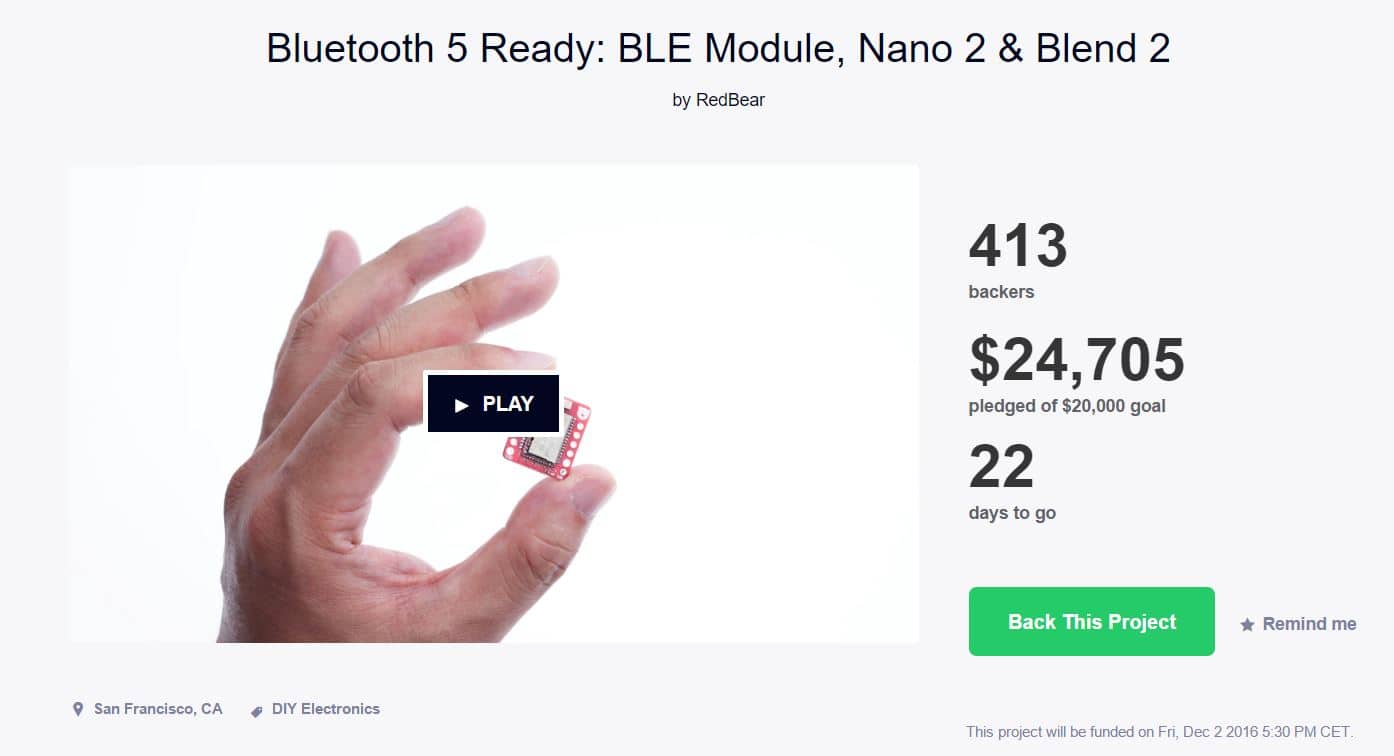Click the $24,705 pledged amount
The height and width of the screenshot is (756, 1394).
click(1076, 360)
